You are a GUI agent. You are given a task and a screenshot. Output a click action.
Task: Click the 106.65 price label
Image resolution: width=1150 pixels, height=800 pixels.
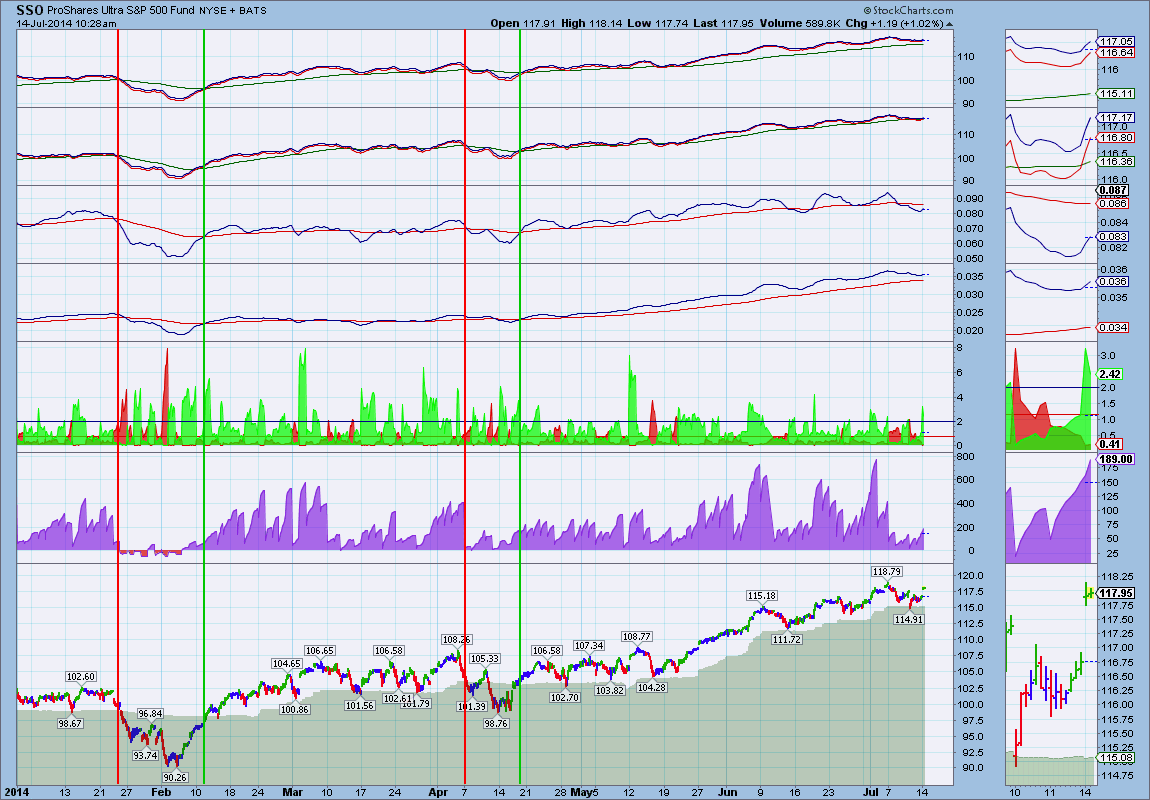pyautogui.click(x=320, y=650)
